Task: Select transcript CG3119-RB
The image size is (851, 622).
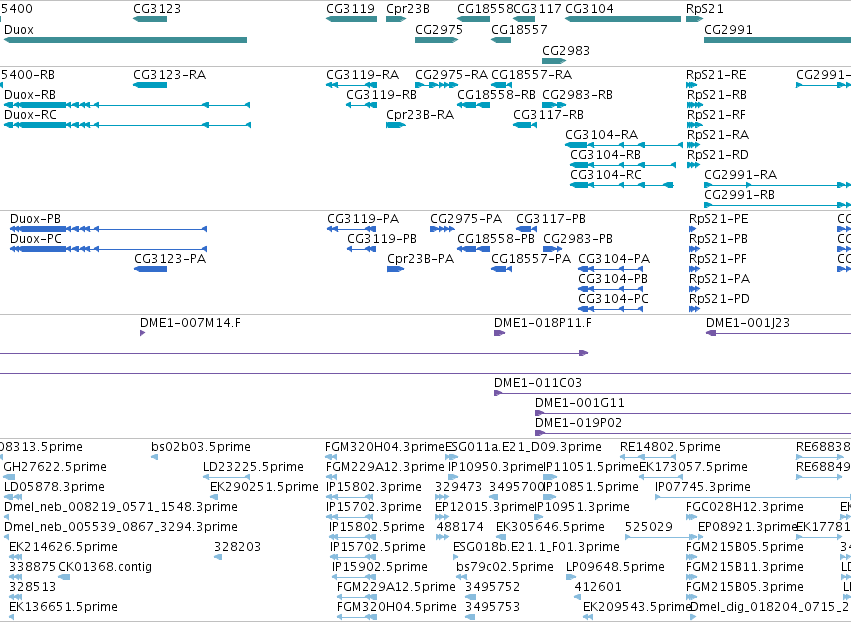Action: 382,95
